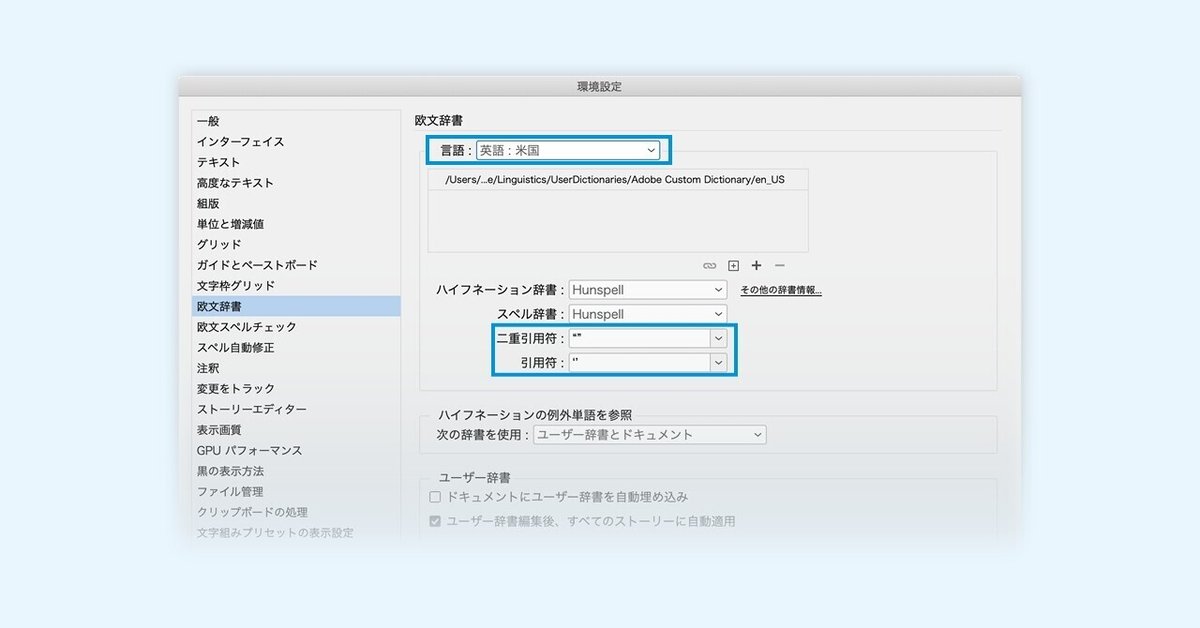The width and height of the screenshot is (1200, 628).
Task: Click the new user dictionary icon
Action: tap(733, 265)
